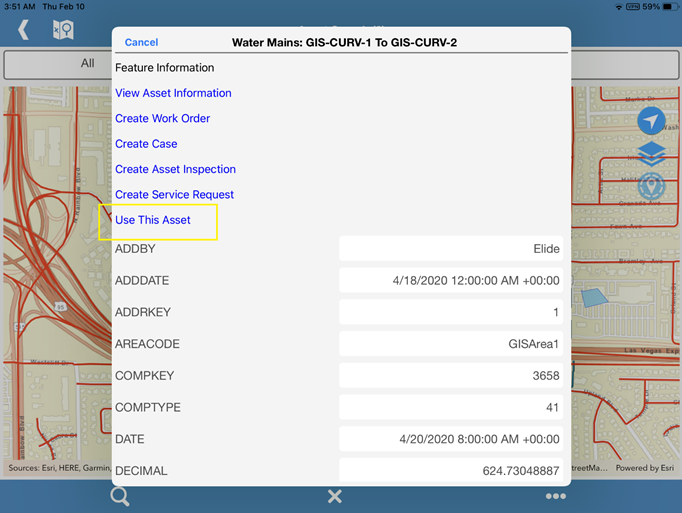Screen dimensions: 682x513
Task: Open the three-dot more options icon
Action: 556,497
